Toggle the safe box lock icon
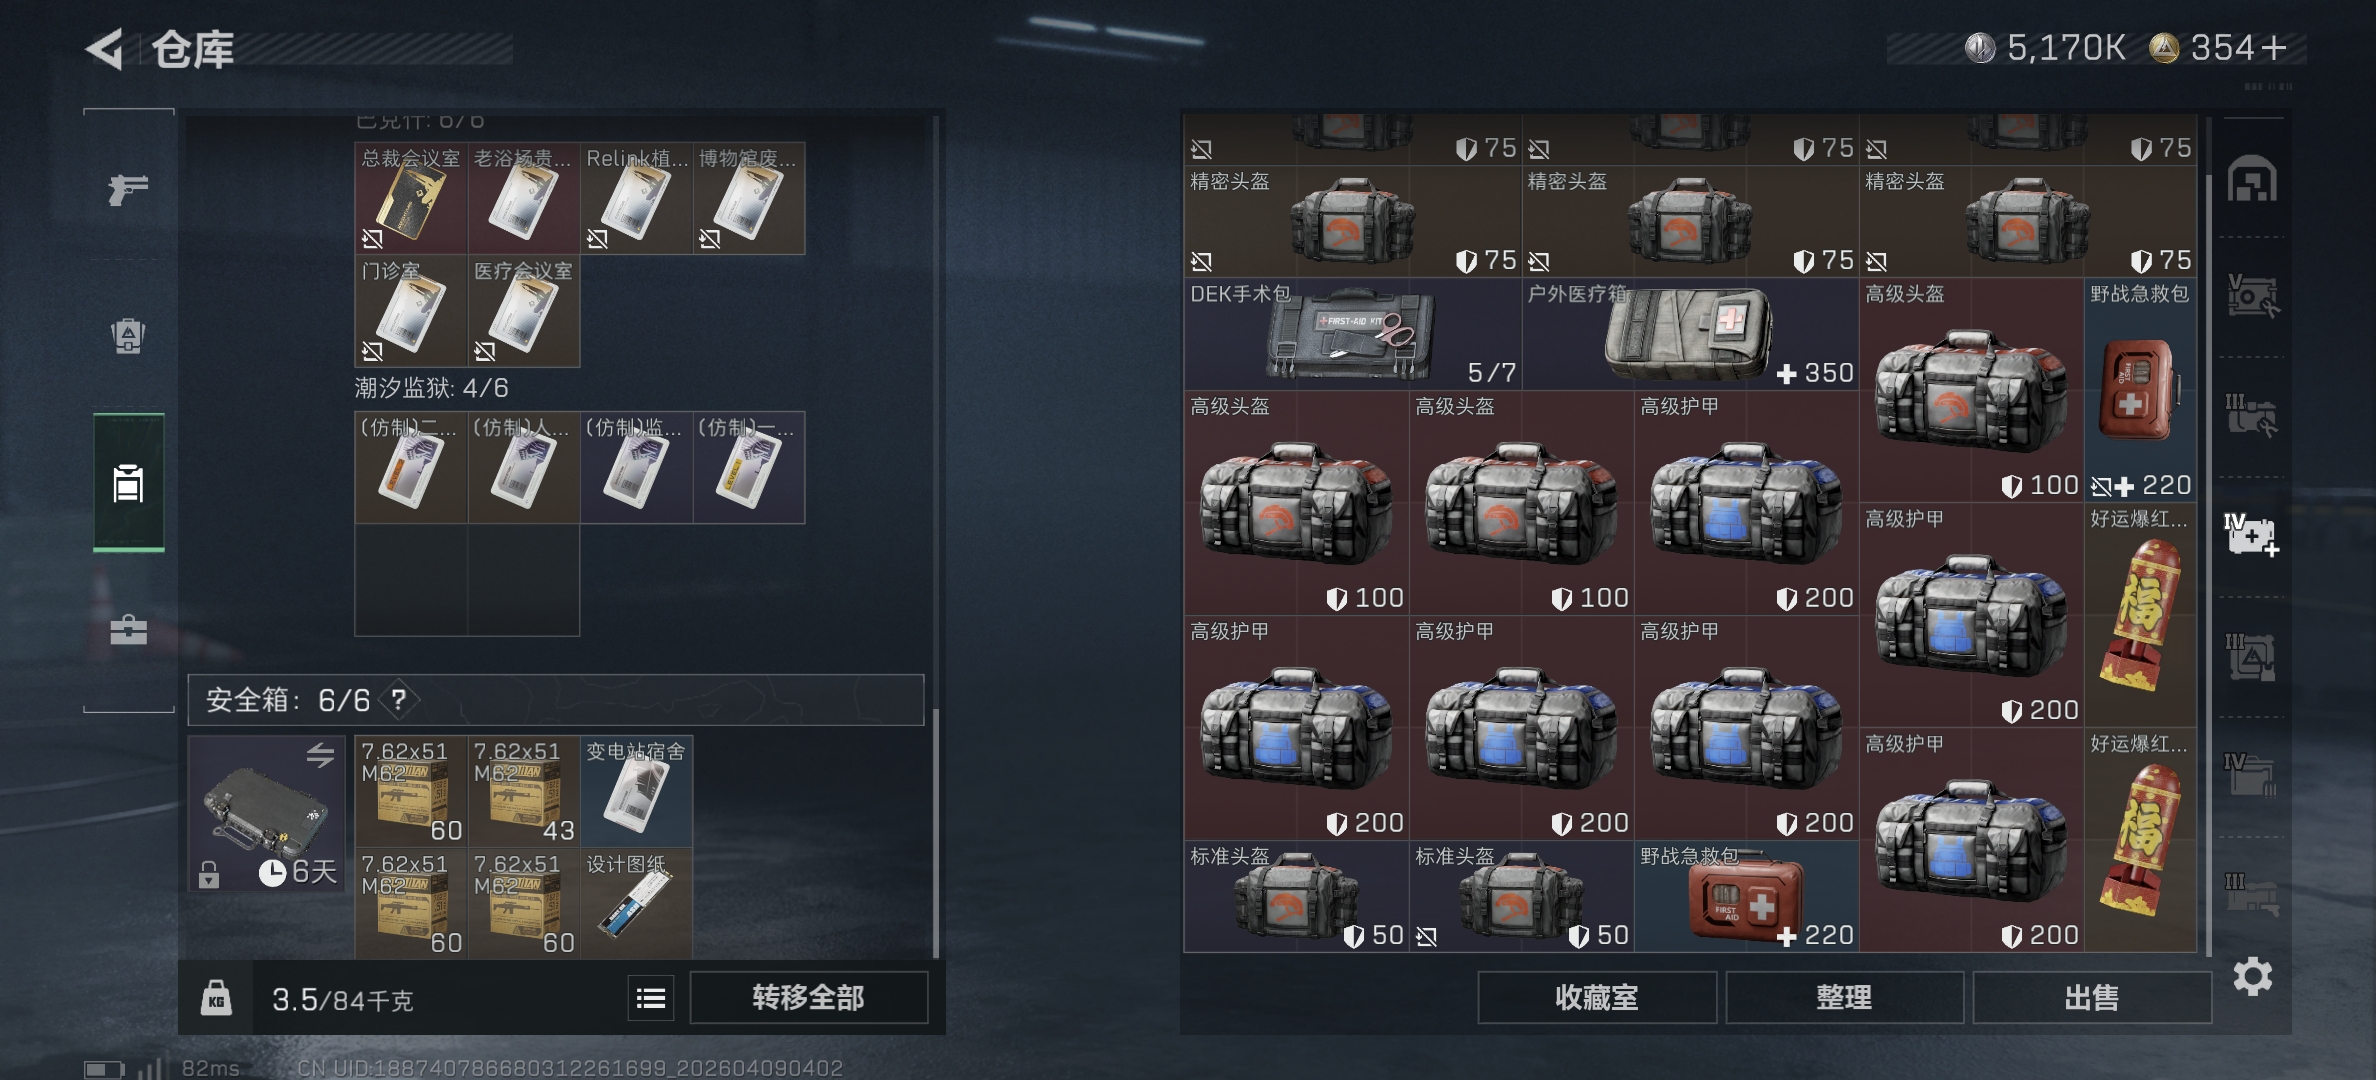Screen dimensions: 2376x1080 [x=208, y=875]
